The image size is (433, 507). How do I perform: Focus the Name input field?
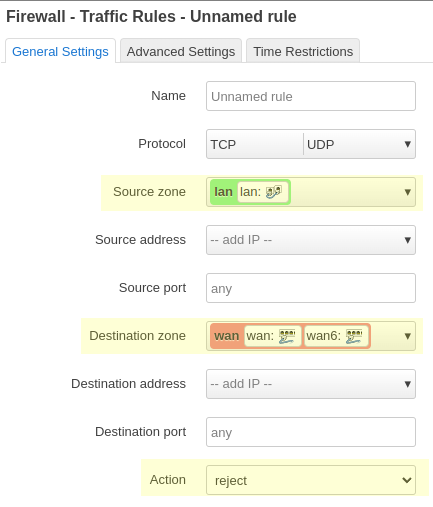[x=311, y=96]
